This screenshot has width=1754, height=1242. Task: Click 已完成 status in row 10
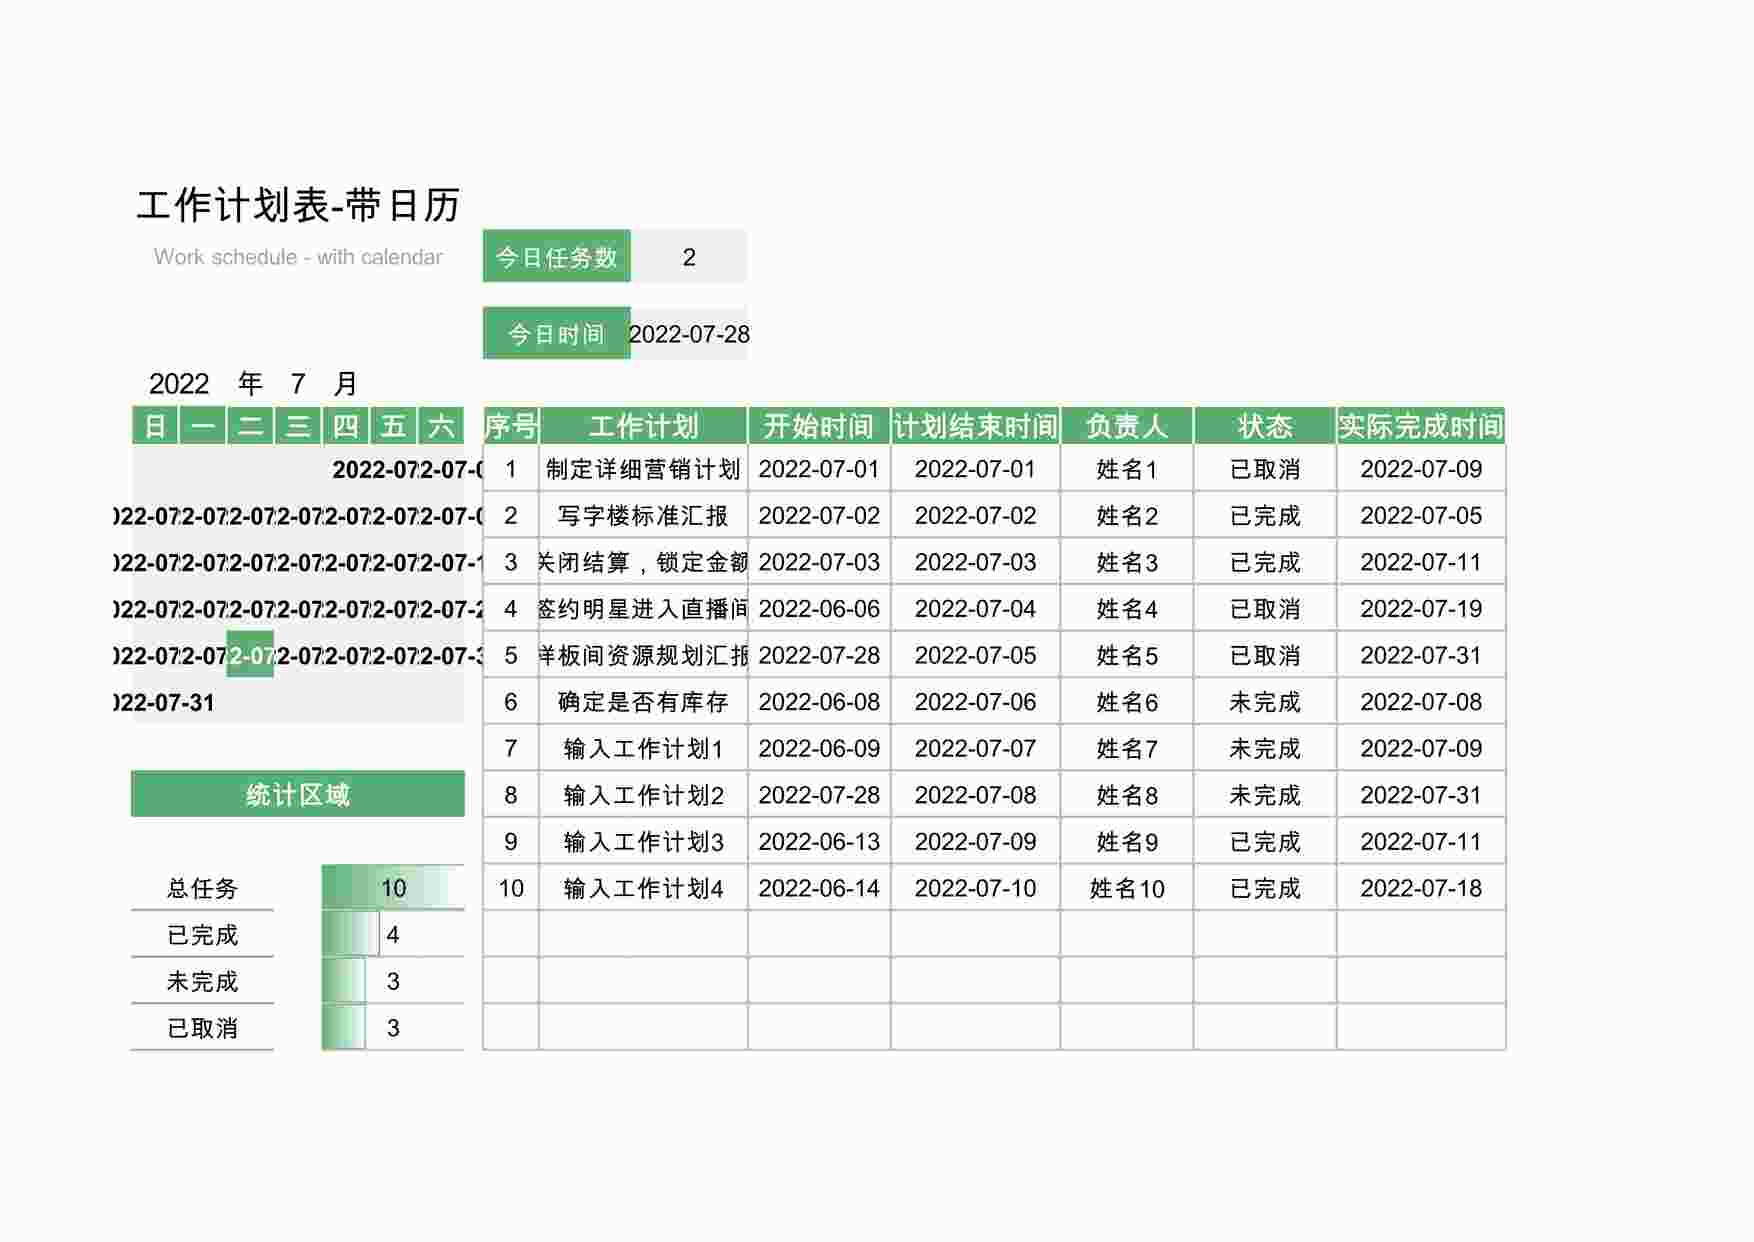[x=1265, y=888]
